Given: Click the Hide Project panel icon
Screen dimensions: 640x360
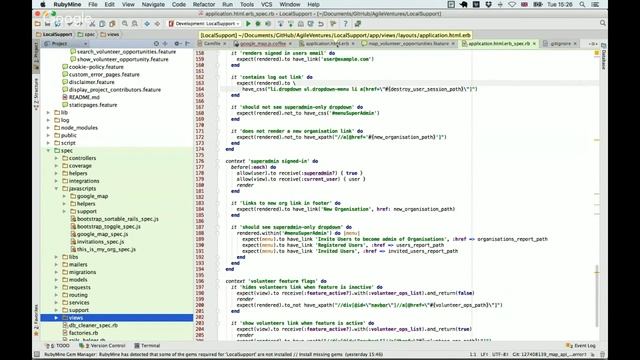Looking at the screenshot, I should [x=187, y=43].
